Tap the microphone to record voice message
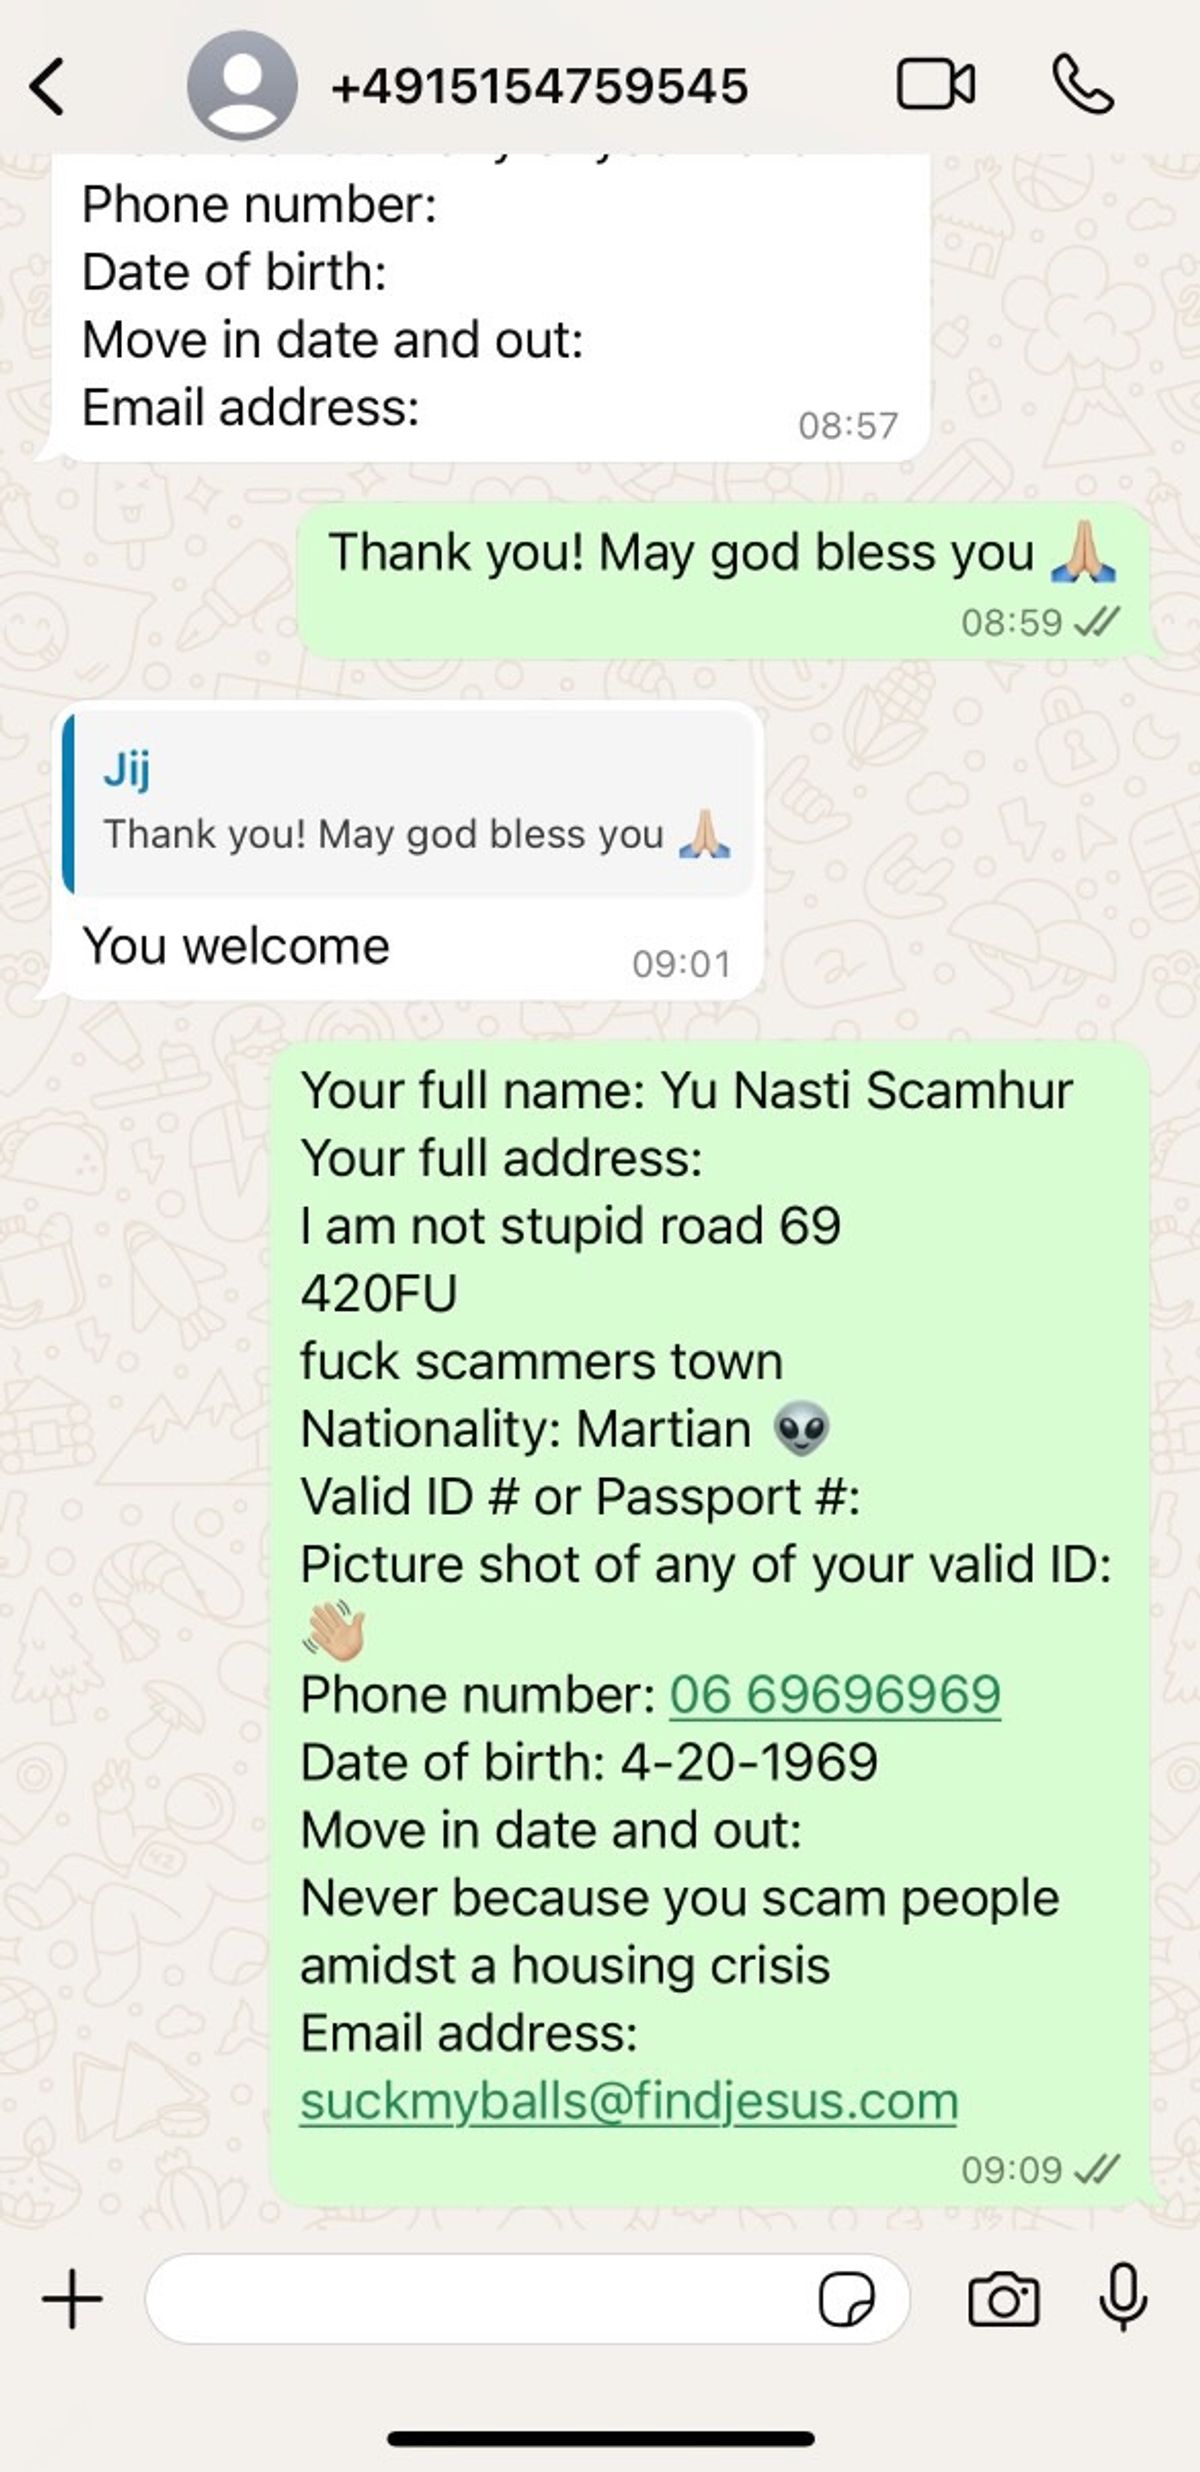1200x2472 pixels. [1123, 2297]
